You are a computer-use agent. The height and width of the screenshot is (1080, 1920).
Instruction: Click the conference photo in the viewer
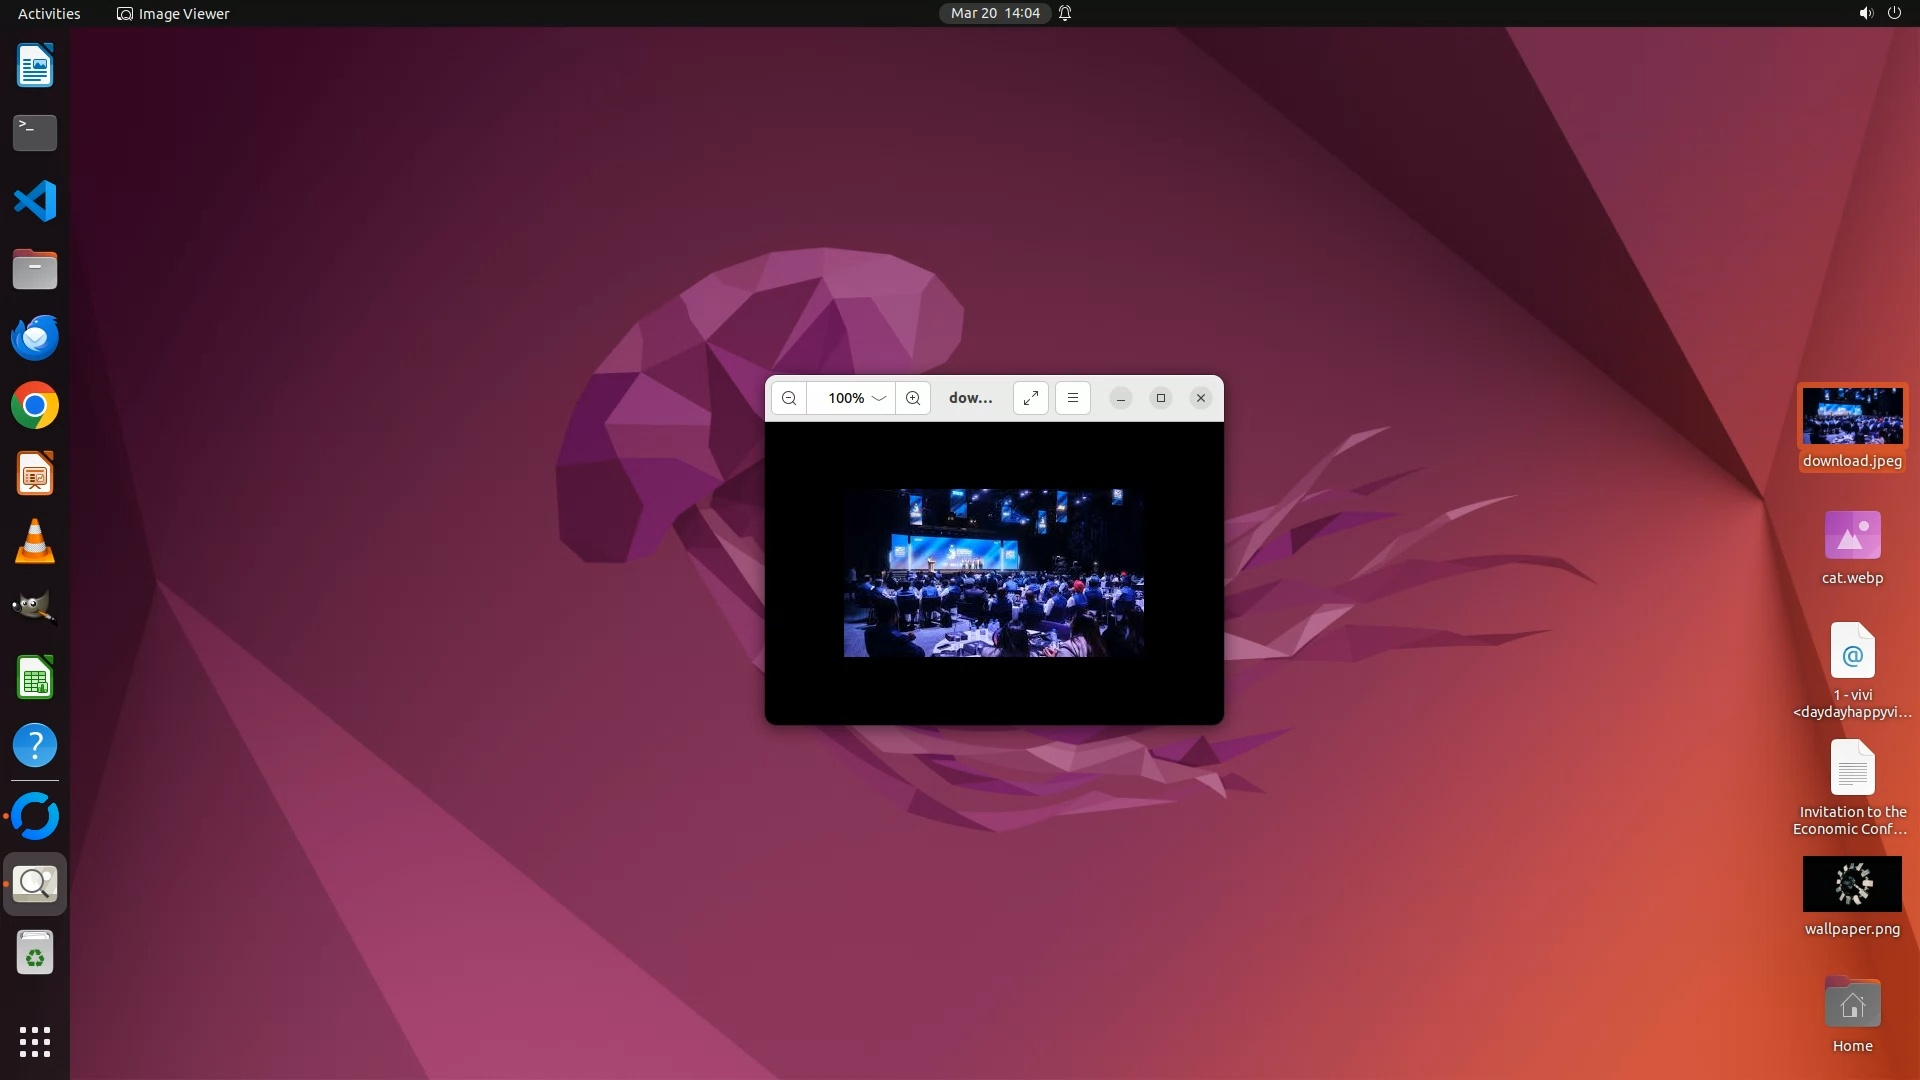click(993, 573)
